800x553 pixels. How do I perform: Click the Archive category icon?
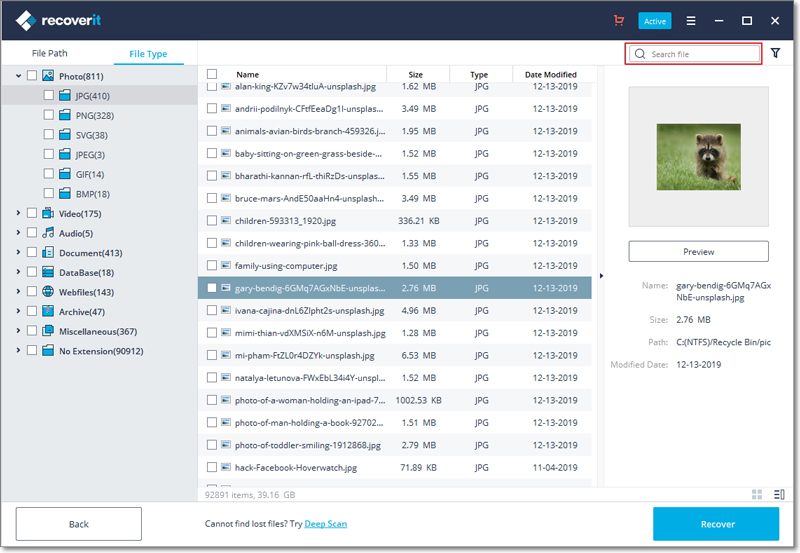pyautogui.click(x=48, y=311)
